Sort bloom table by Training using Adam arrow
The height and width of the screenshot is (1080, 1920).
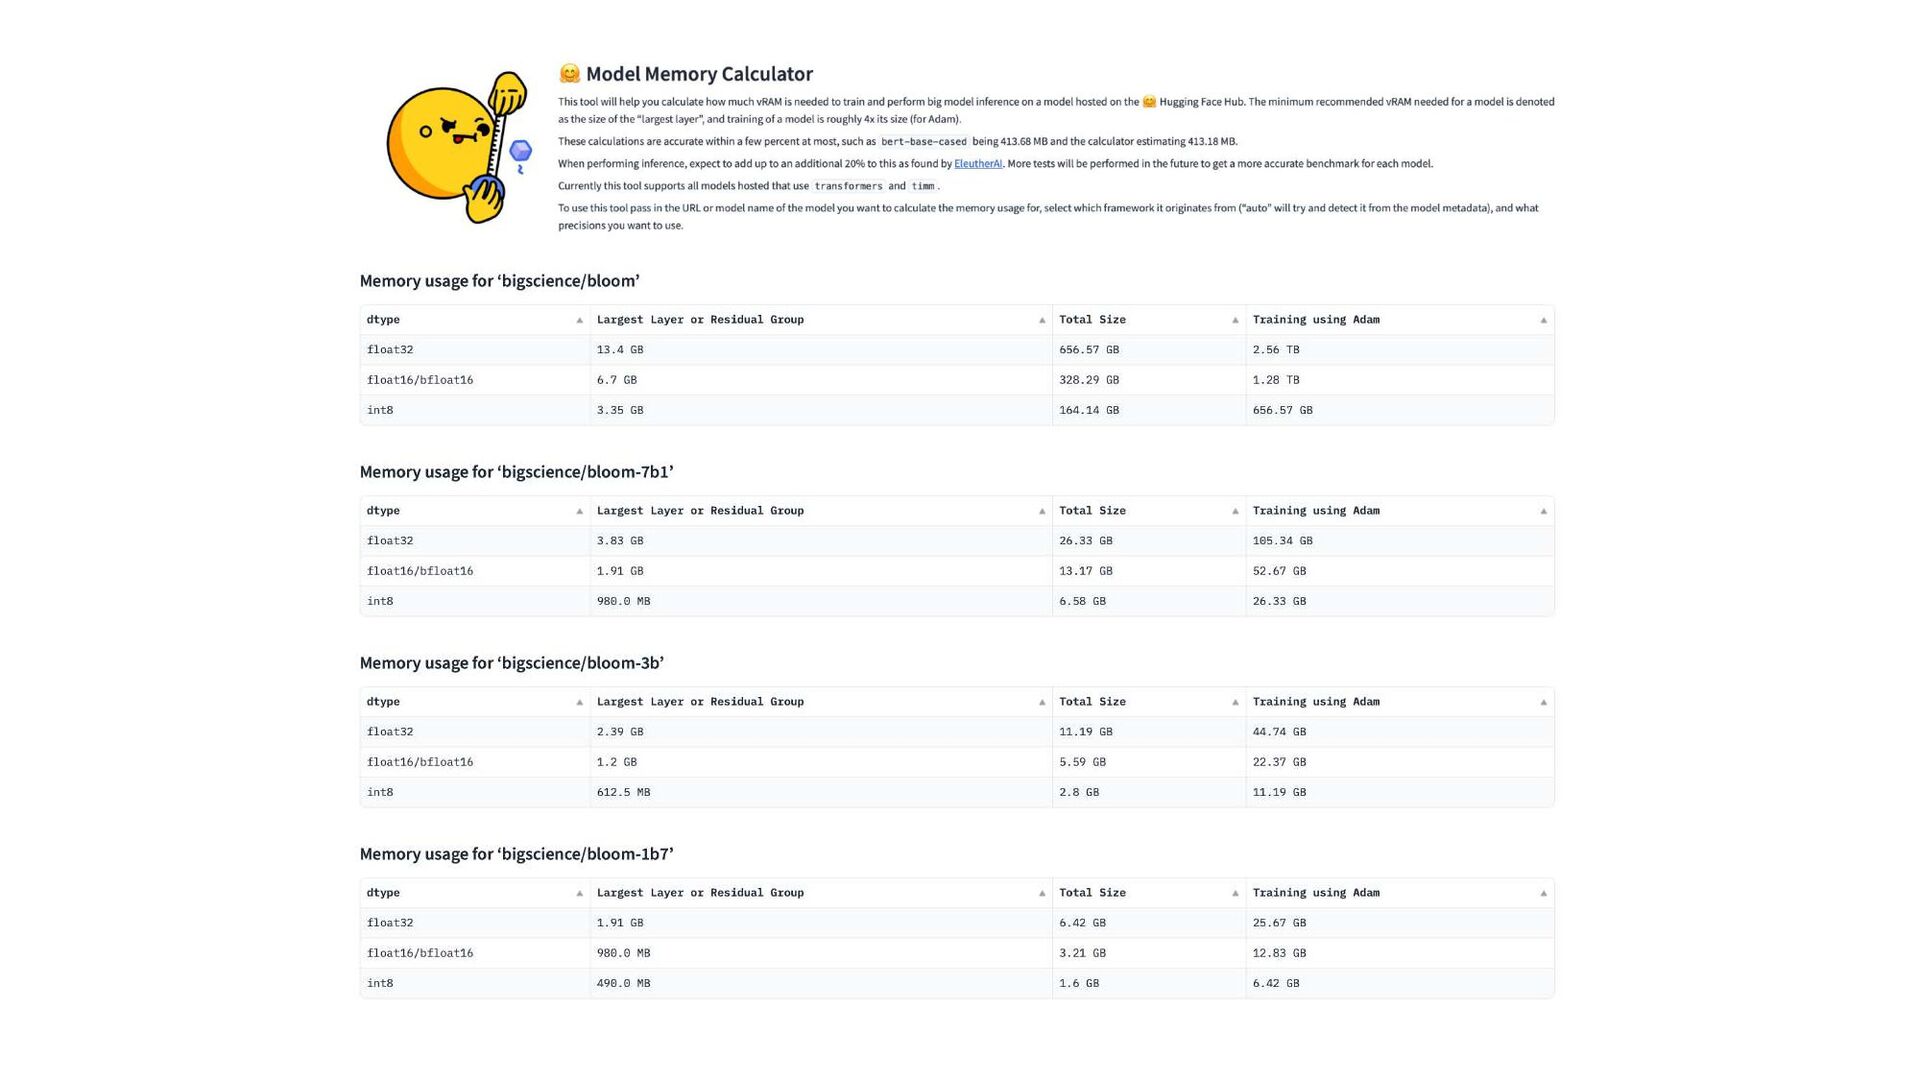pos(1543,320)
